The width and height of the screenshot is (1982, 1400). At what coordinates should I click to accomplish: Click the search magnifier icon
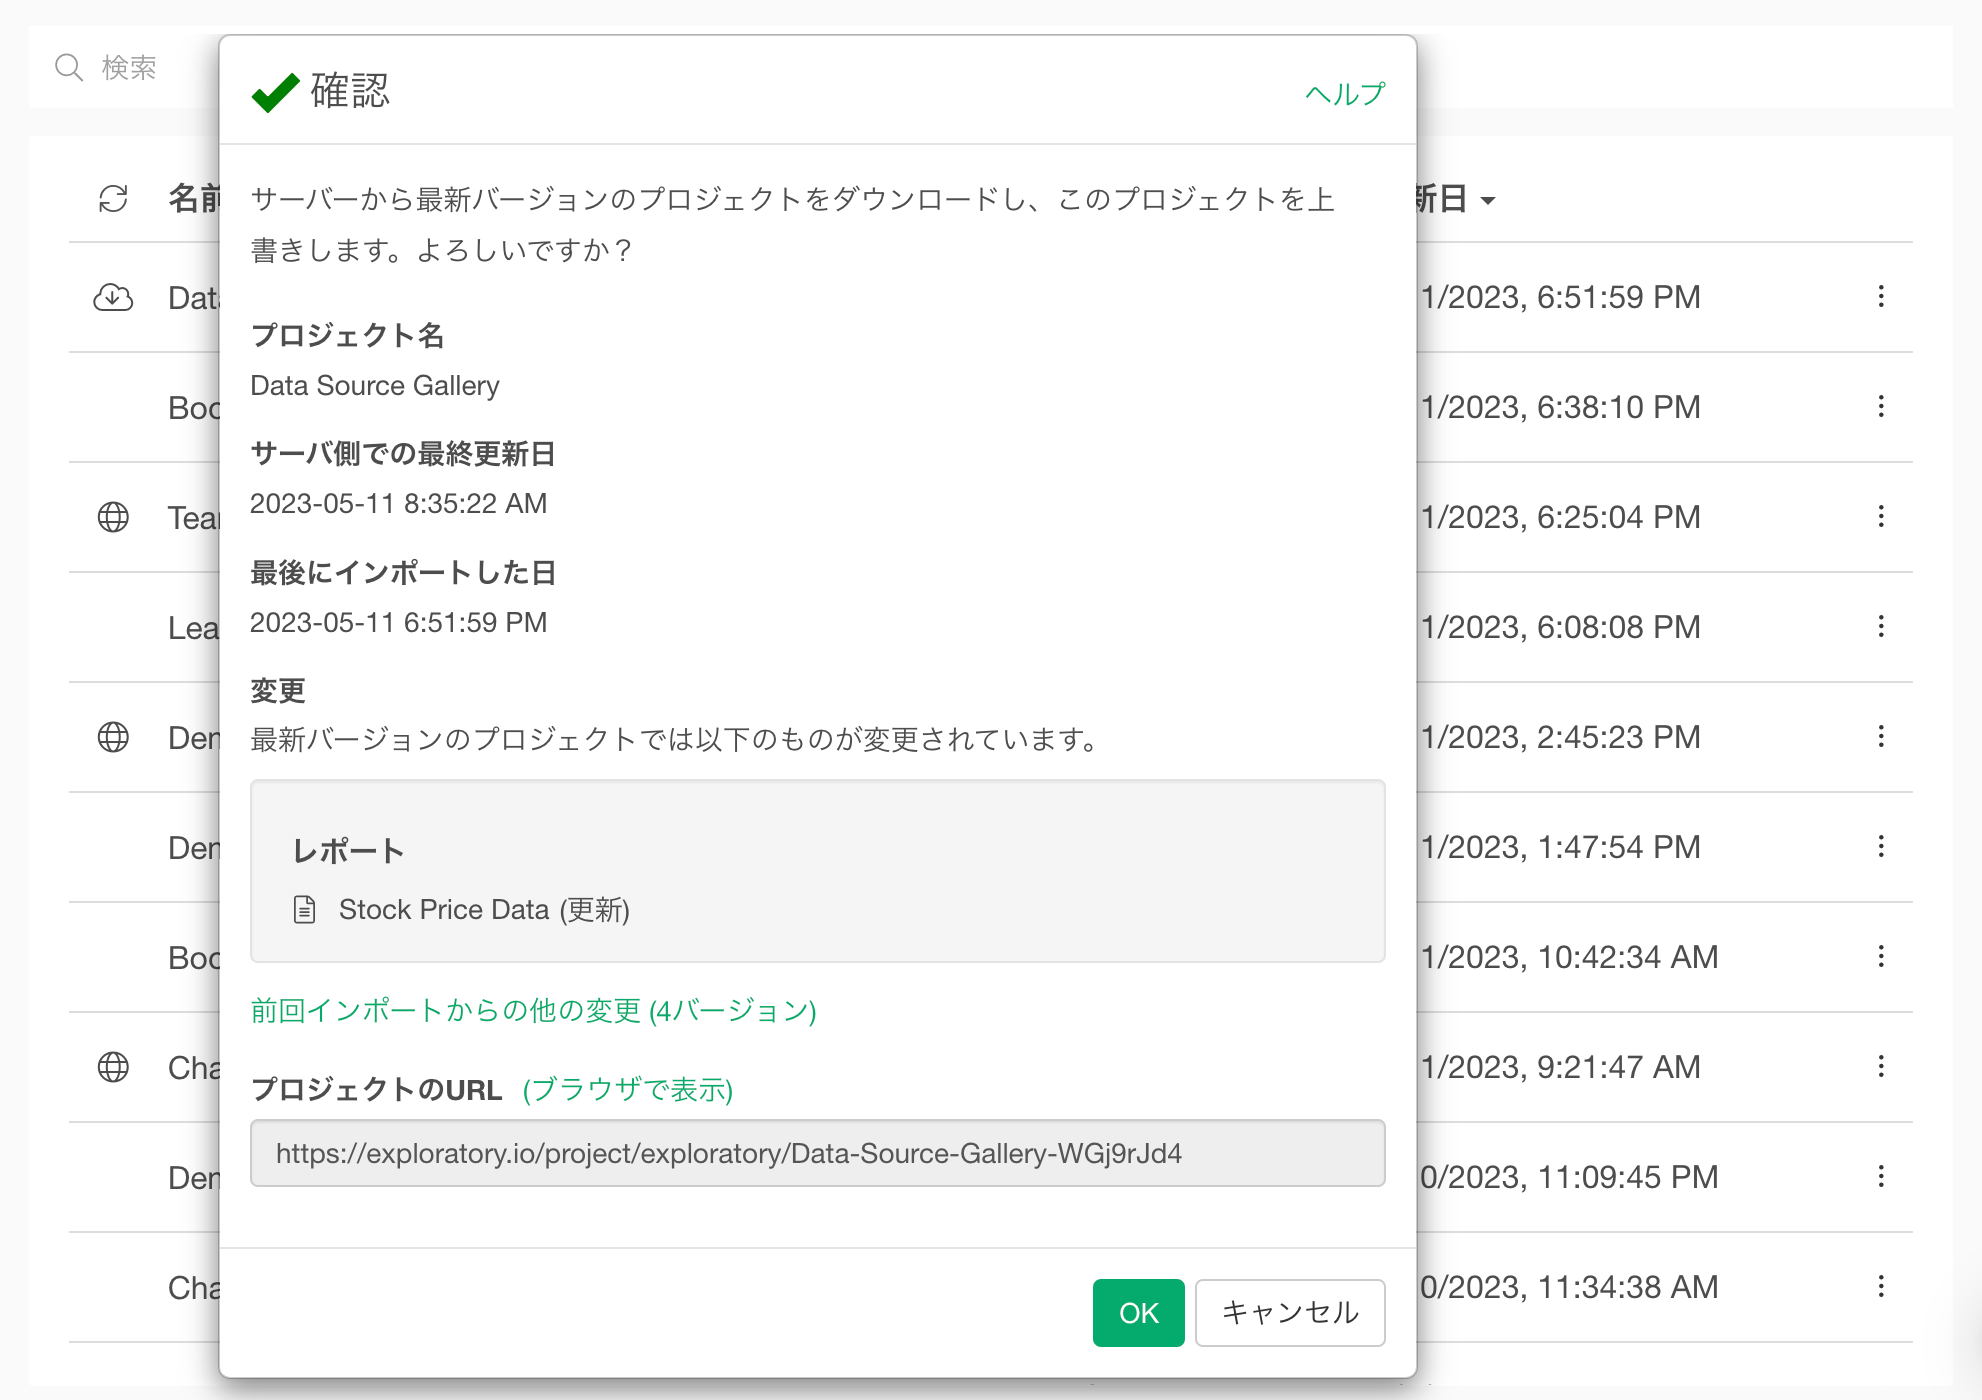[69, 68]
